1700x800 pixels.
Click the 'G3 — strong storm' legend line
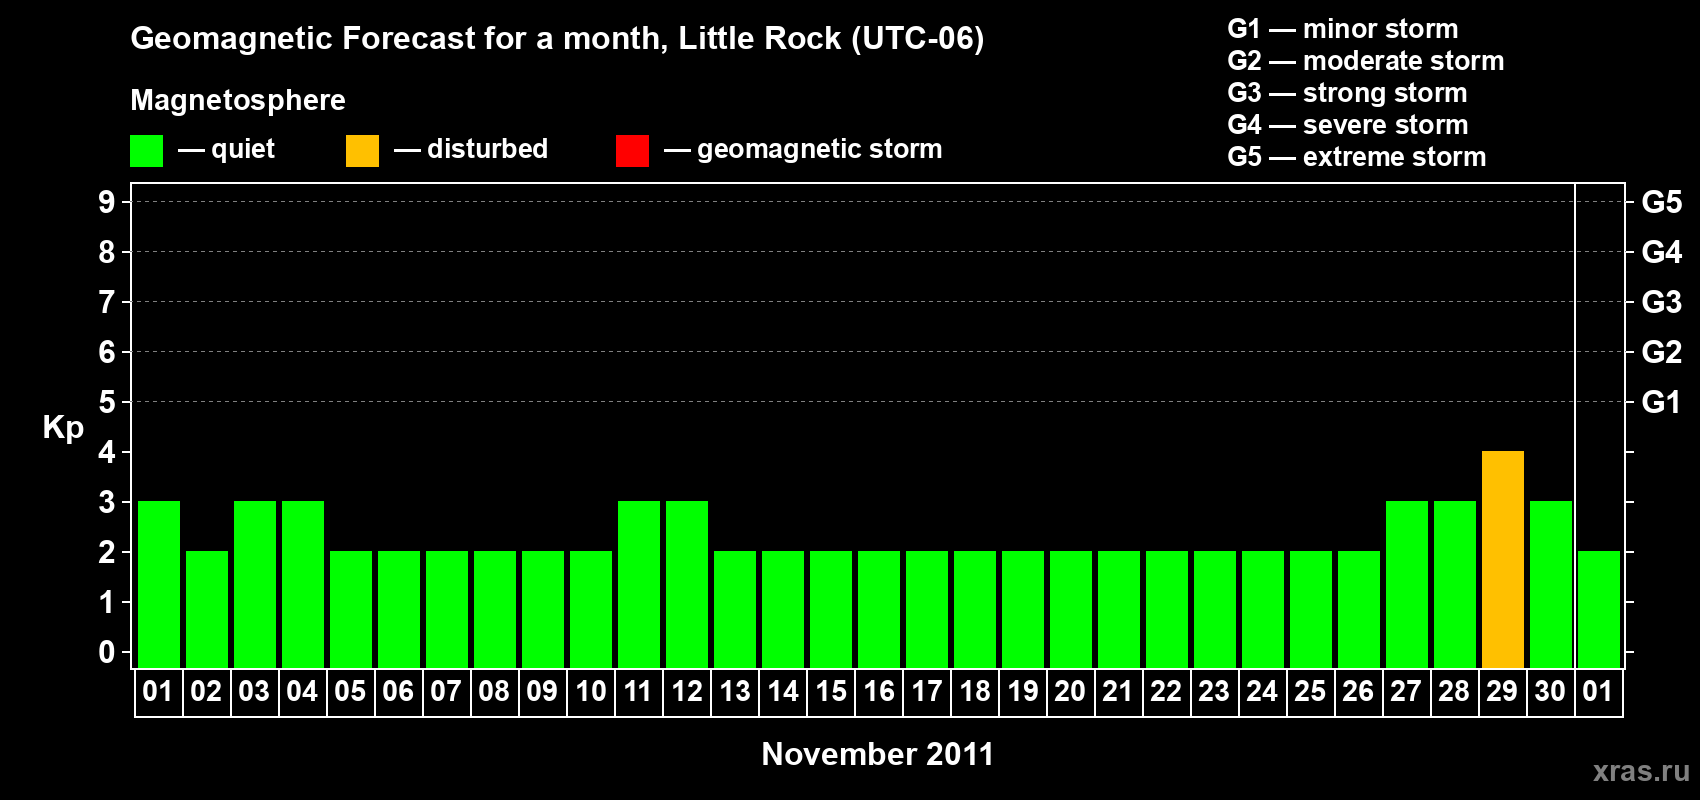pos(1347,93)
